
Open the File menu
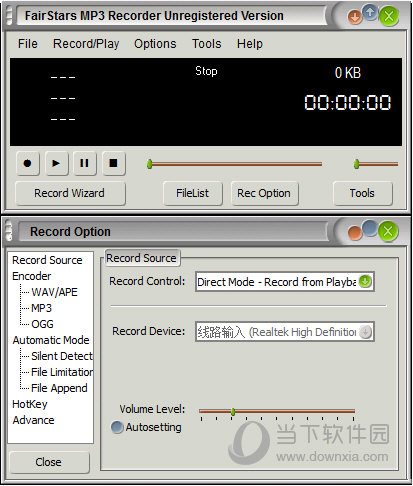(x=28, y=44)
